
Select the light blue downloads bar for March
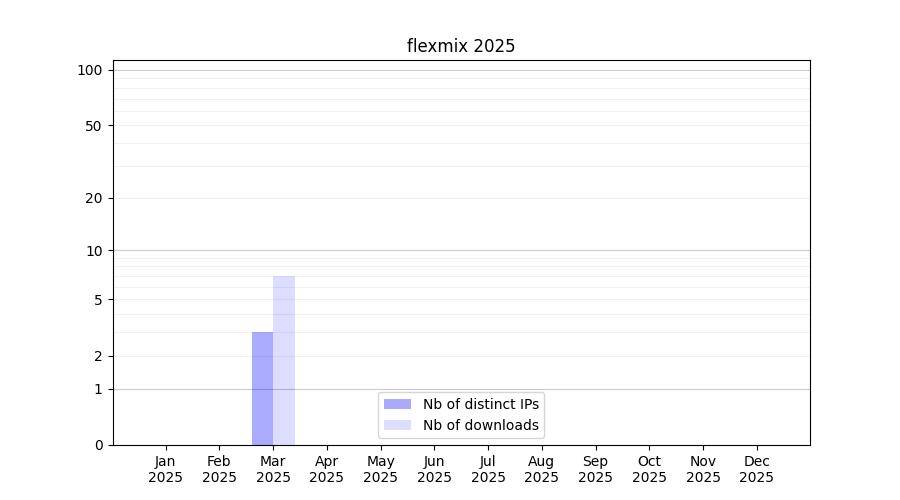[x=284, y=360]
